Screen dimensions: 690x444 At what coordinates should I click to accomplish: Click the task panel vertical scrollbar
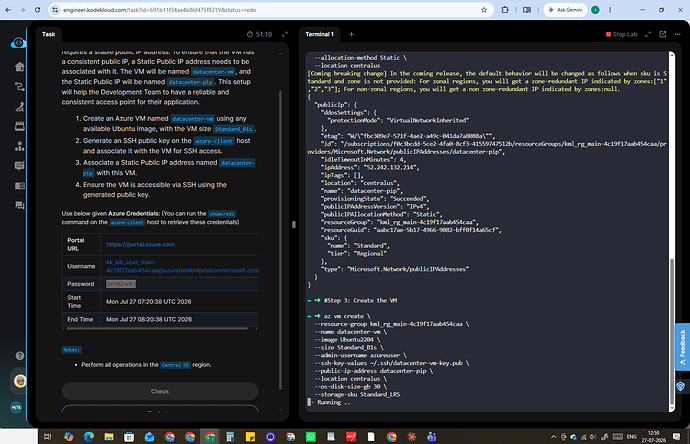[x=280, y=240]
